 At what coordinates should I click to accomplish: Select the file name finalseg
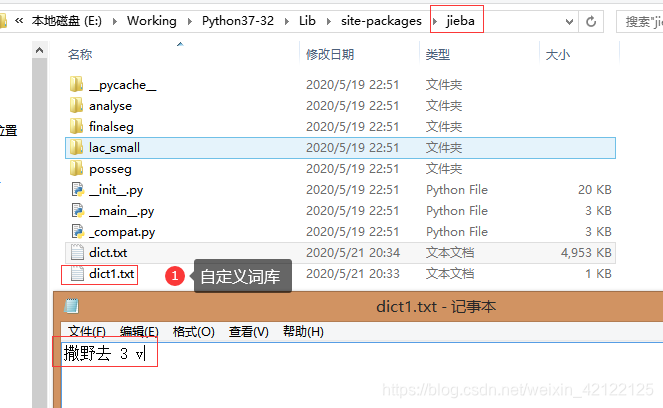(111, 127)
